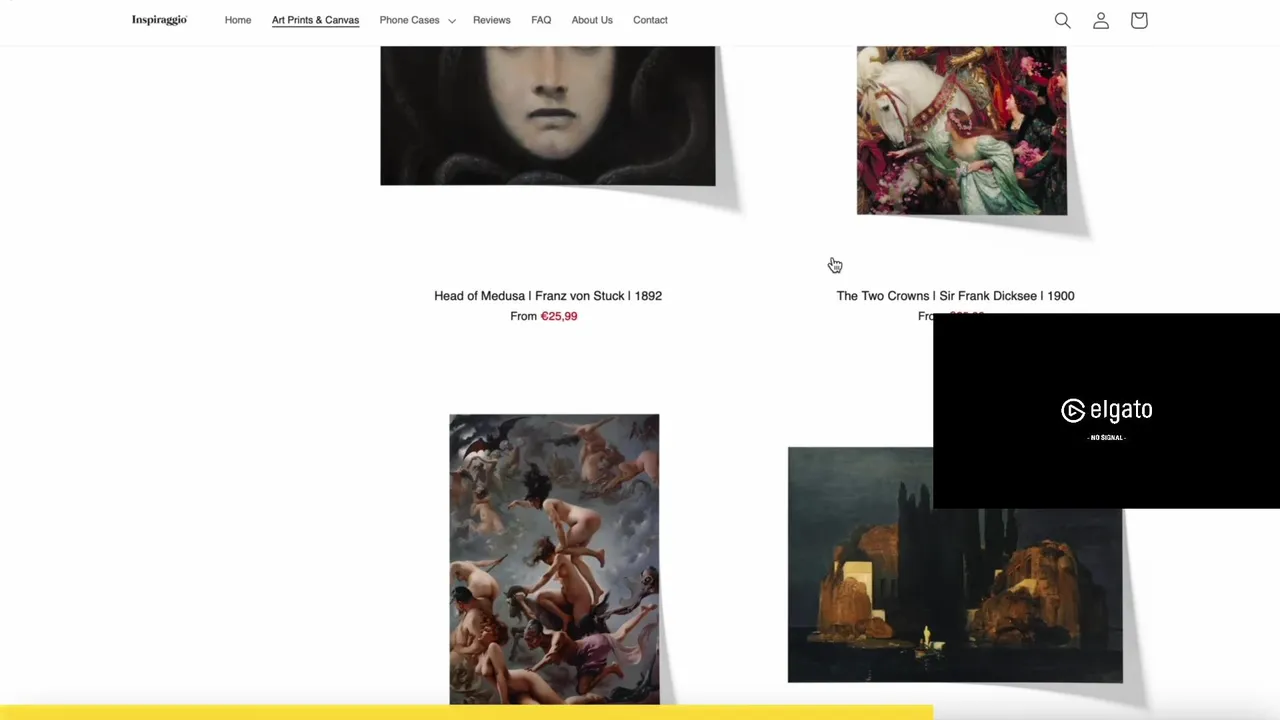Open the witches flying painting thumbnail

[554, 559]
